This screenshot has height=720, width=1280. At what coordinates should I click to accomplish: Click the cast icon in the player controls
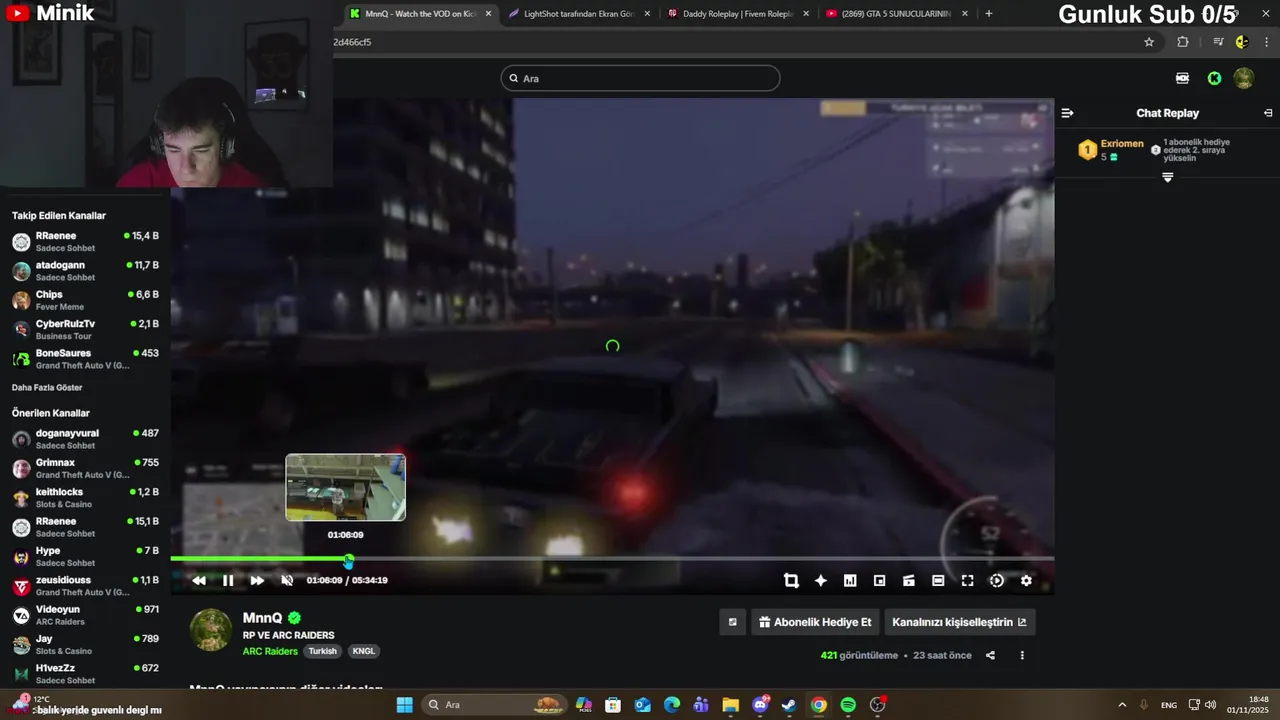coord(909,580)
